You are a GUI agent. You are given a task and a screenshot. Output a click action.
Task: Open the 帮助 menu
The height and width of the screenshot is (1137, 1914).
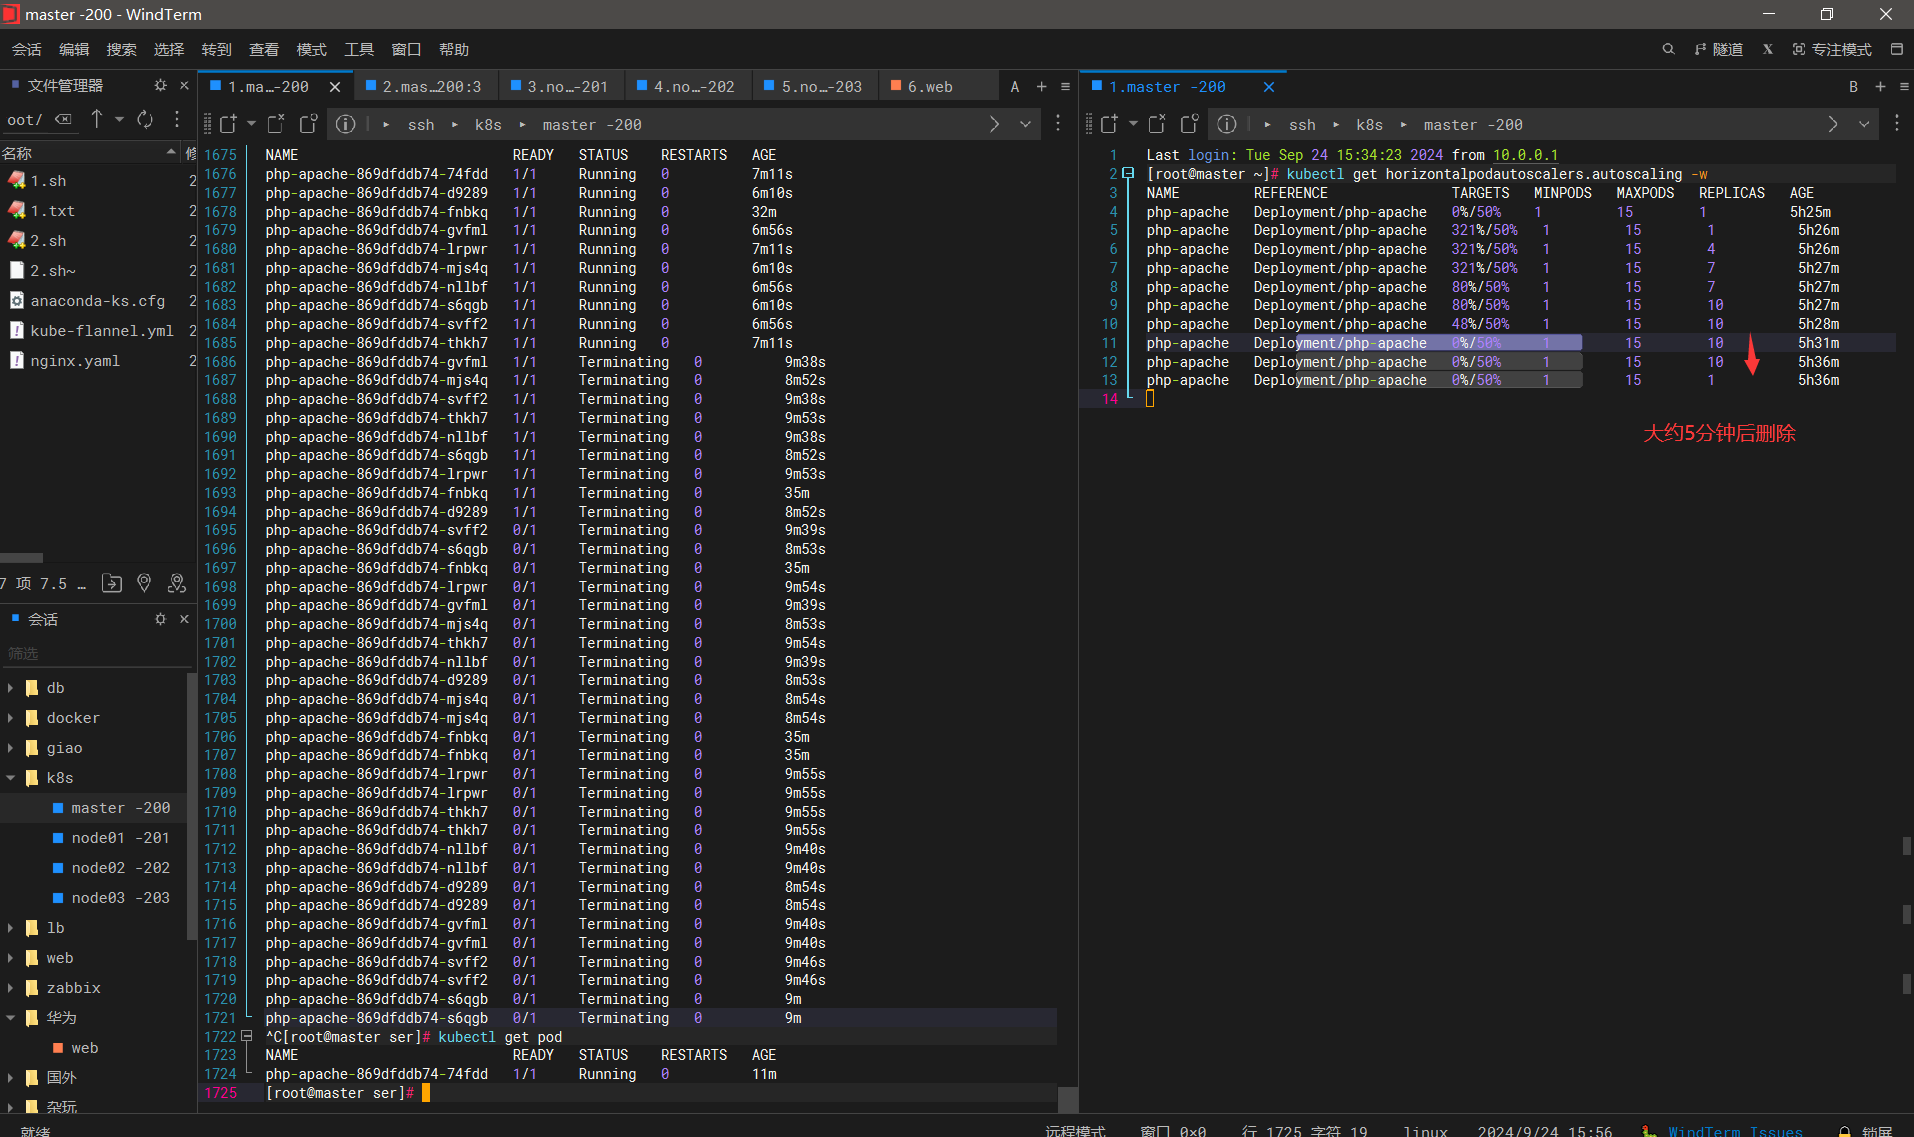[454, 49]
